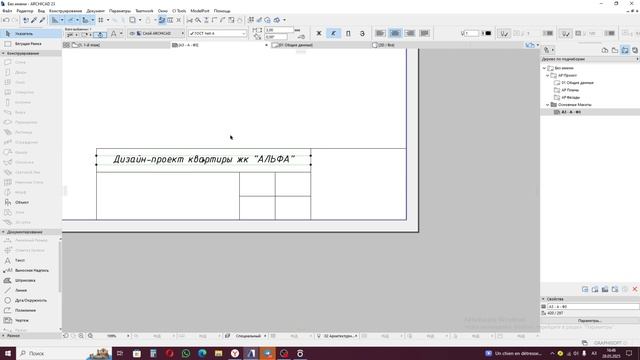640x360 pixels.
Task: Click the layout name field А3 - А - Ф0
Action: [593, 307]
